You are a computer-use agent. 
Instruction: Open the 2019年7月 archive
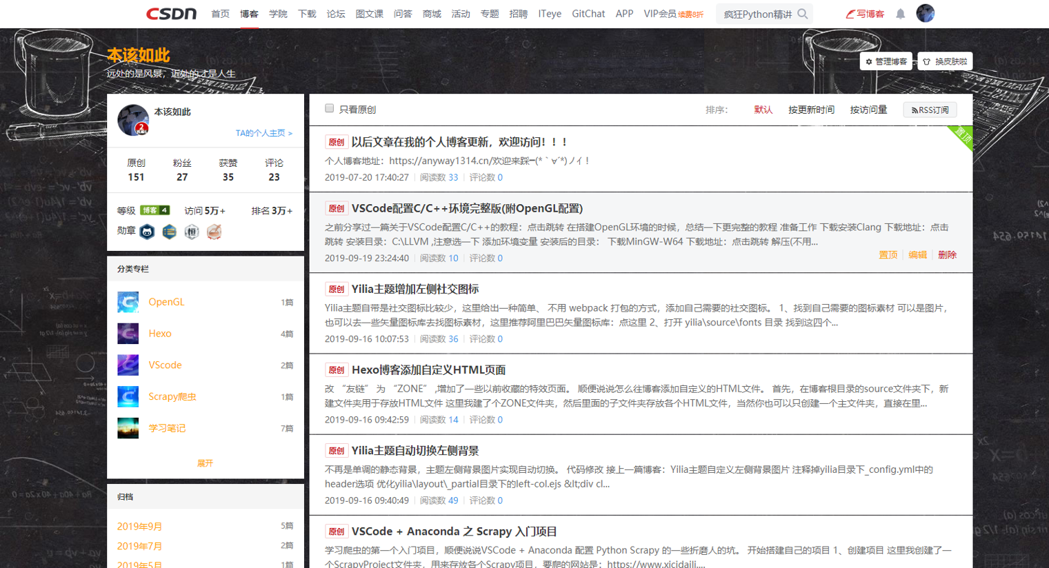tap(139, 546)
